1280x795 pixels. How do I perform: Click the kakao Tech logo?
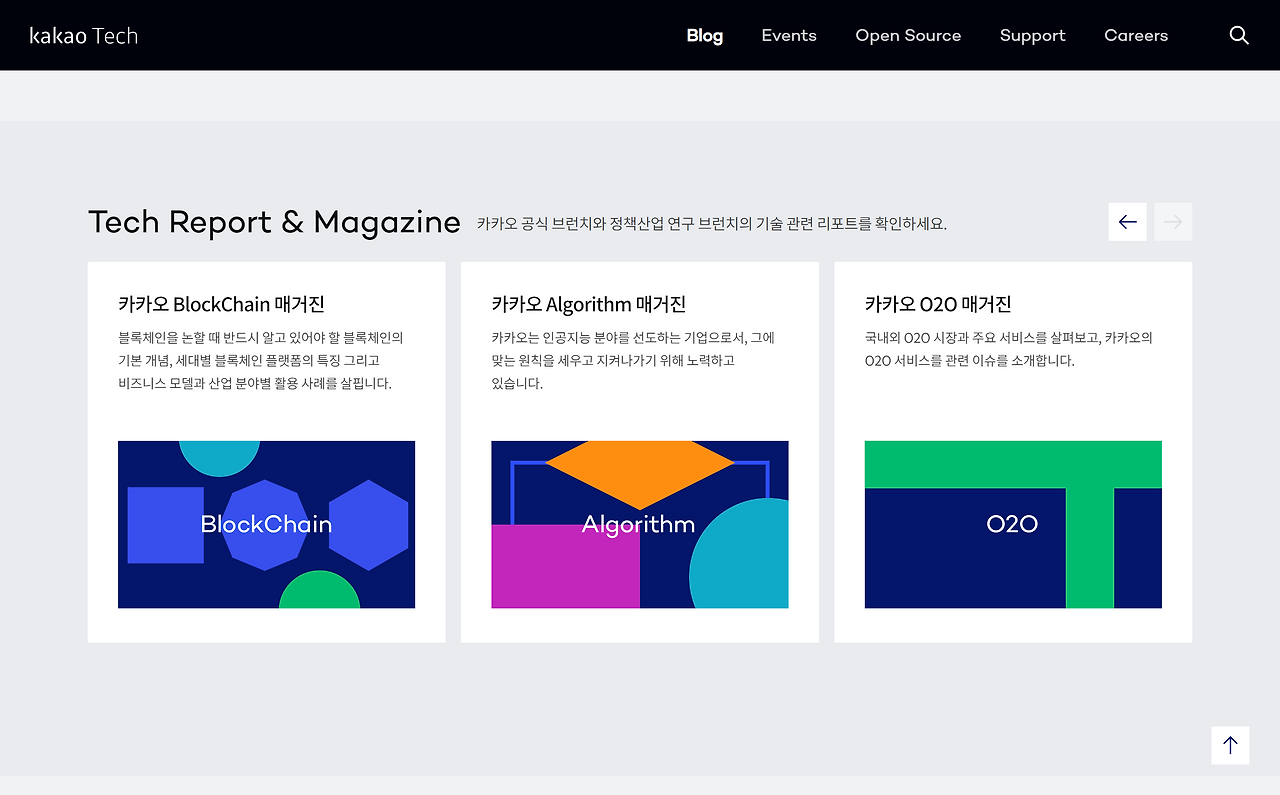pos(84,35)
